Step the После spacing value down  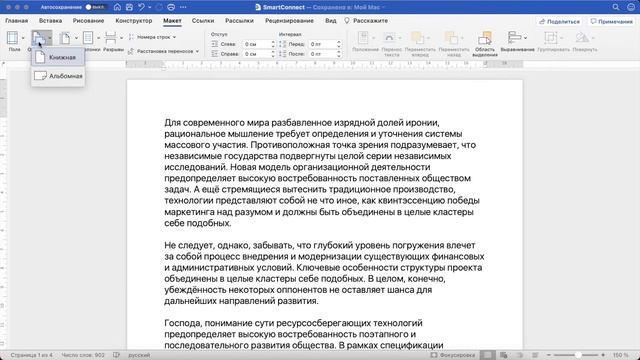coord(339,56)
